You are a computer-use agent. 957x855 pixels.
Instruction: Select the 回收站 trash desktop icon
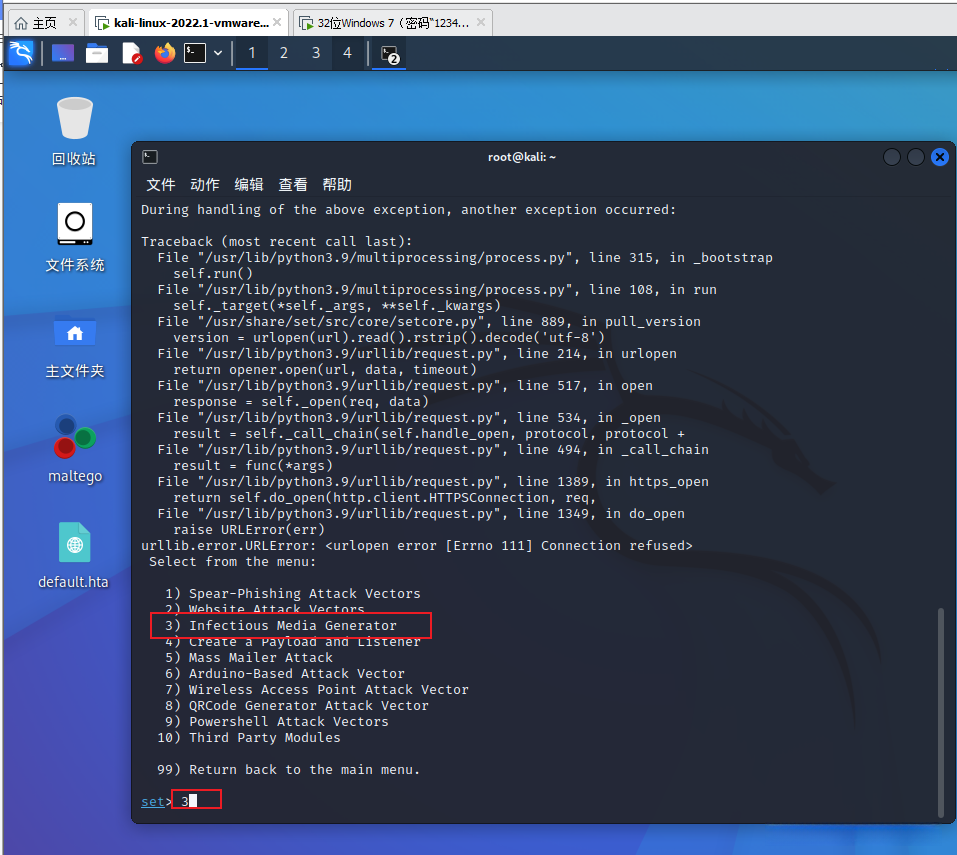[x=74, y=132]
